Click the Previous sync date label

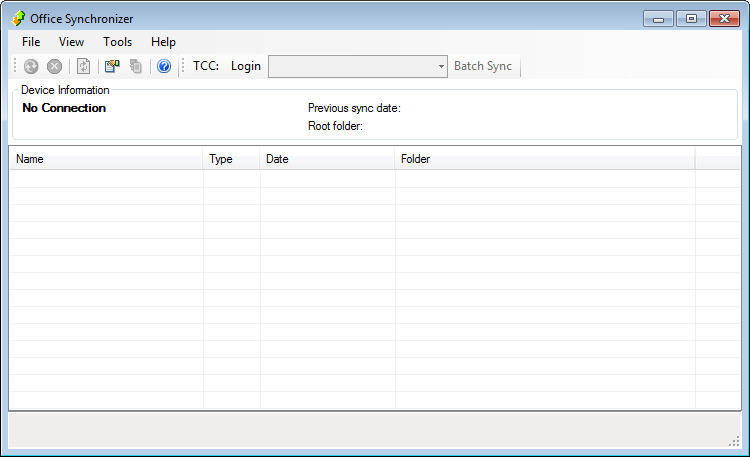[x=354, y=108]
